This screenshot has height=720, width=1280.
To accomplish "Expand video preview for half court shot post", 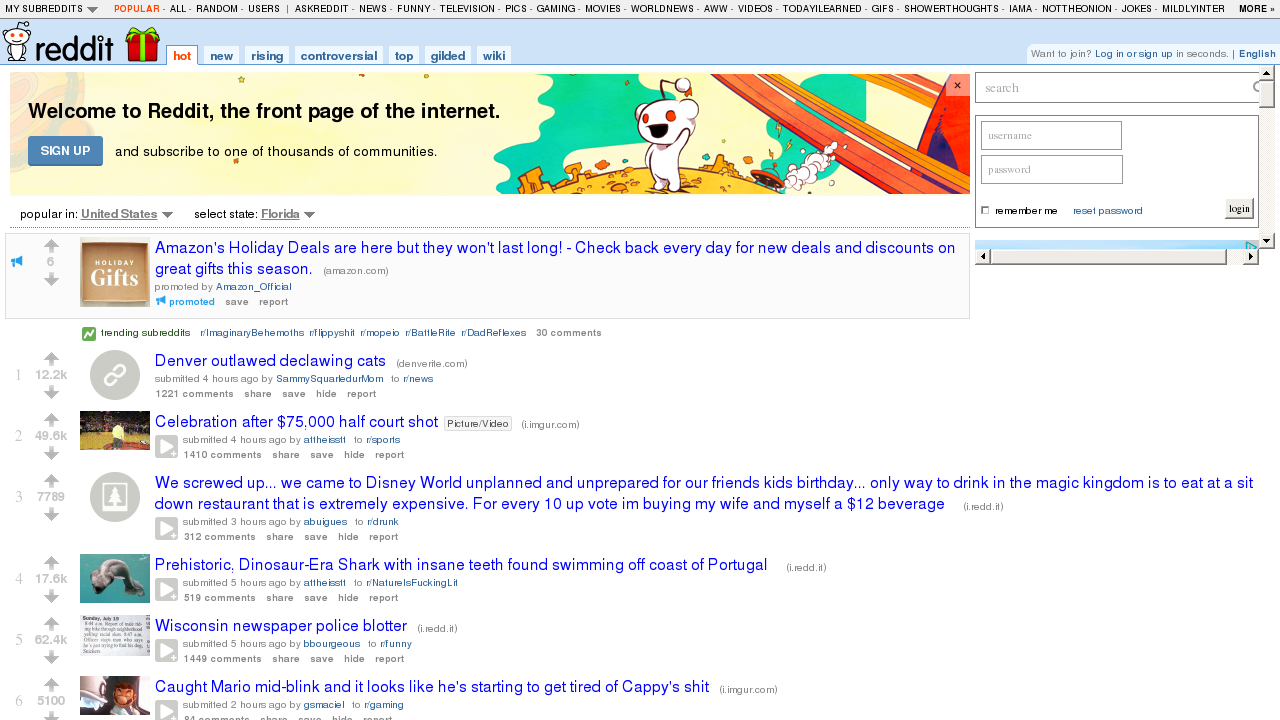I will (x=166, y=447).
